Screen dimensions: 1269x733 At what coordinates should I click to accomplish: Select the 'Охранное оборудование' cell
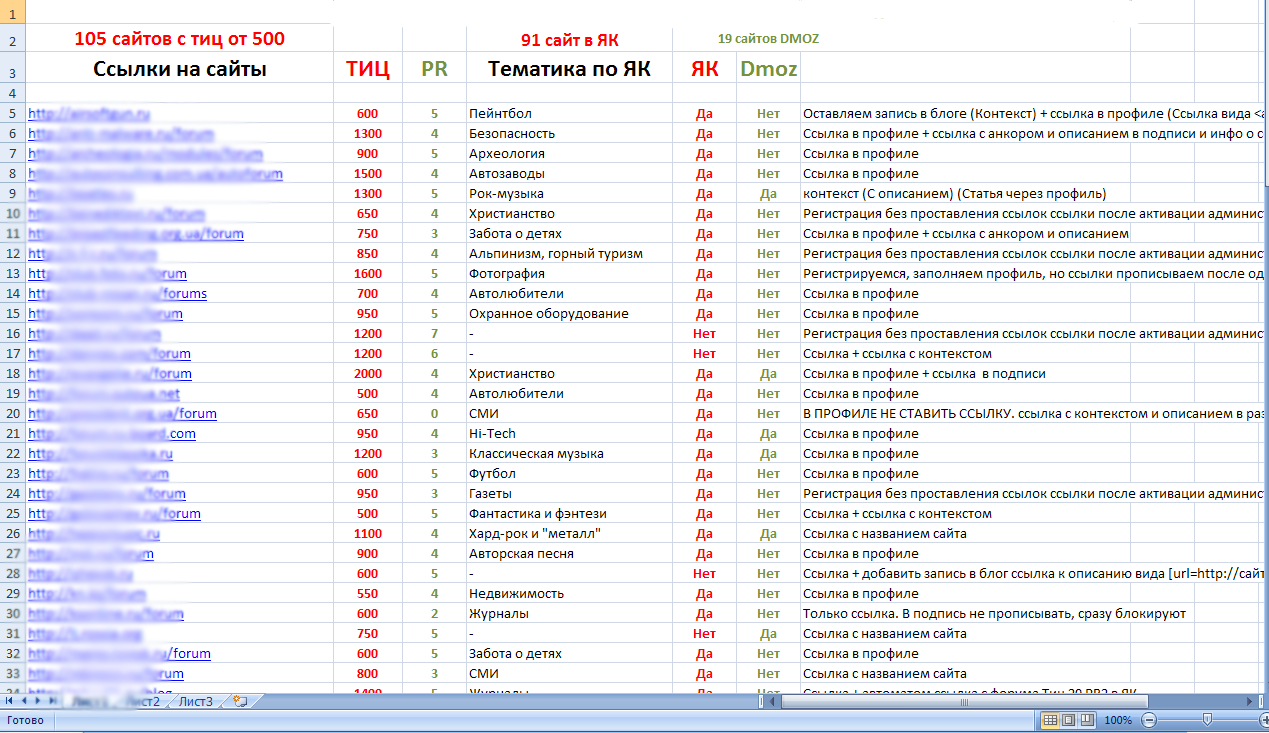[x=569, y=313]
